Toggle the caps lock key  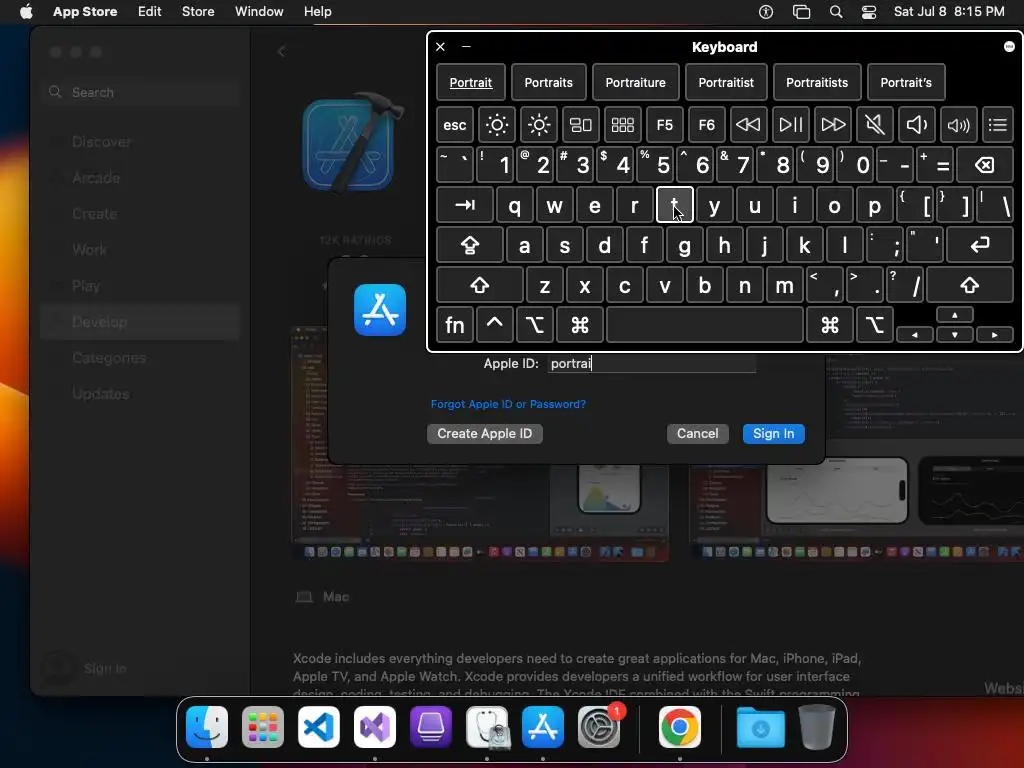tap(470, 245)
